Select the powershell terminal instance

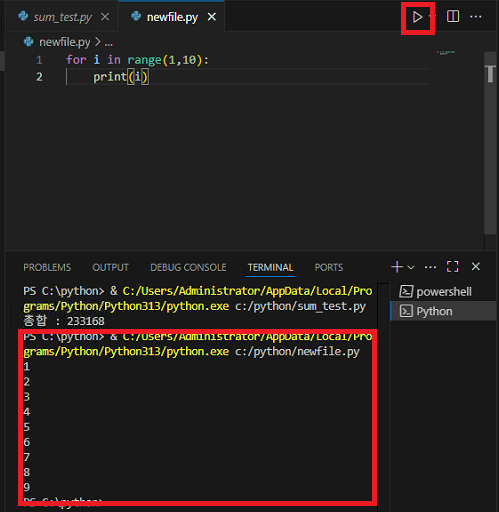pyautogui.click(x=443, y=292)
